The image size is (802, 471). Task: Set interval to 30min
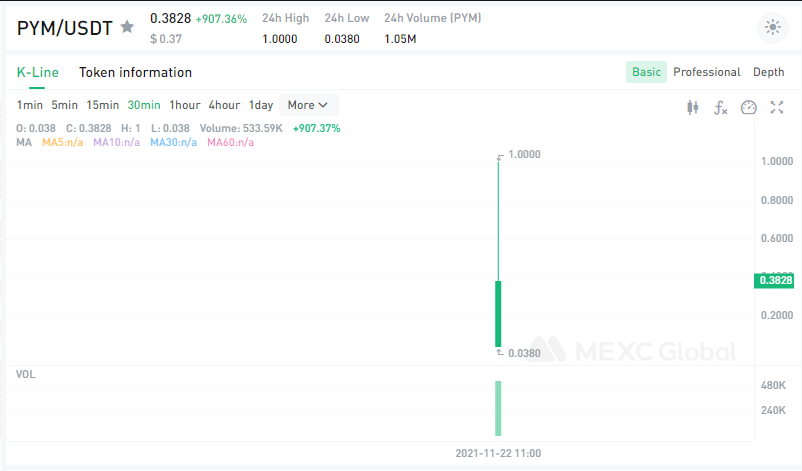coord(144,105)
